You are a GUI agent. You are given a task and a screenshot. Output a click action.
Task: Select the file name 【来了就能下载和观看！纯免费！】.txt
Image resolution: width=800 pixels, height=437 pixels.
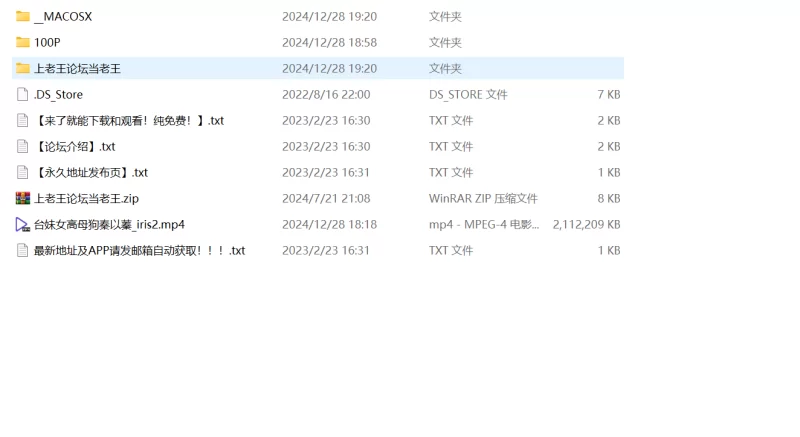[x=129, y=120]
